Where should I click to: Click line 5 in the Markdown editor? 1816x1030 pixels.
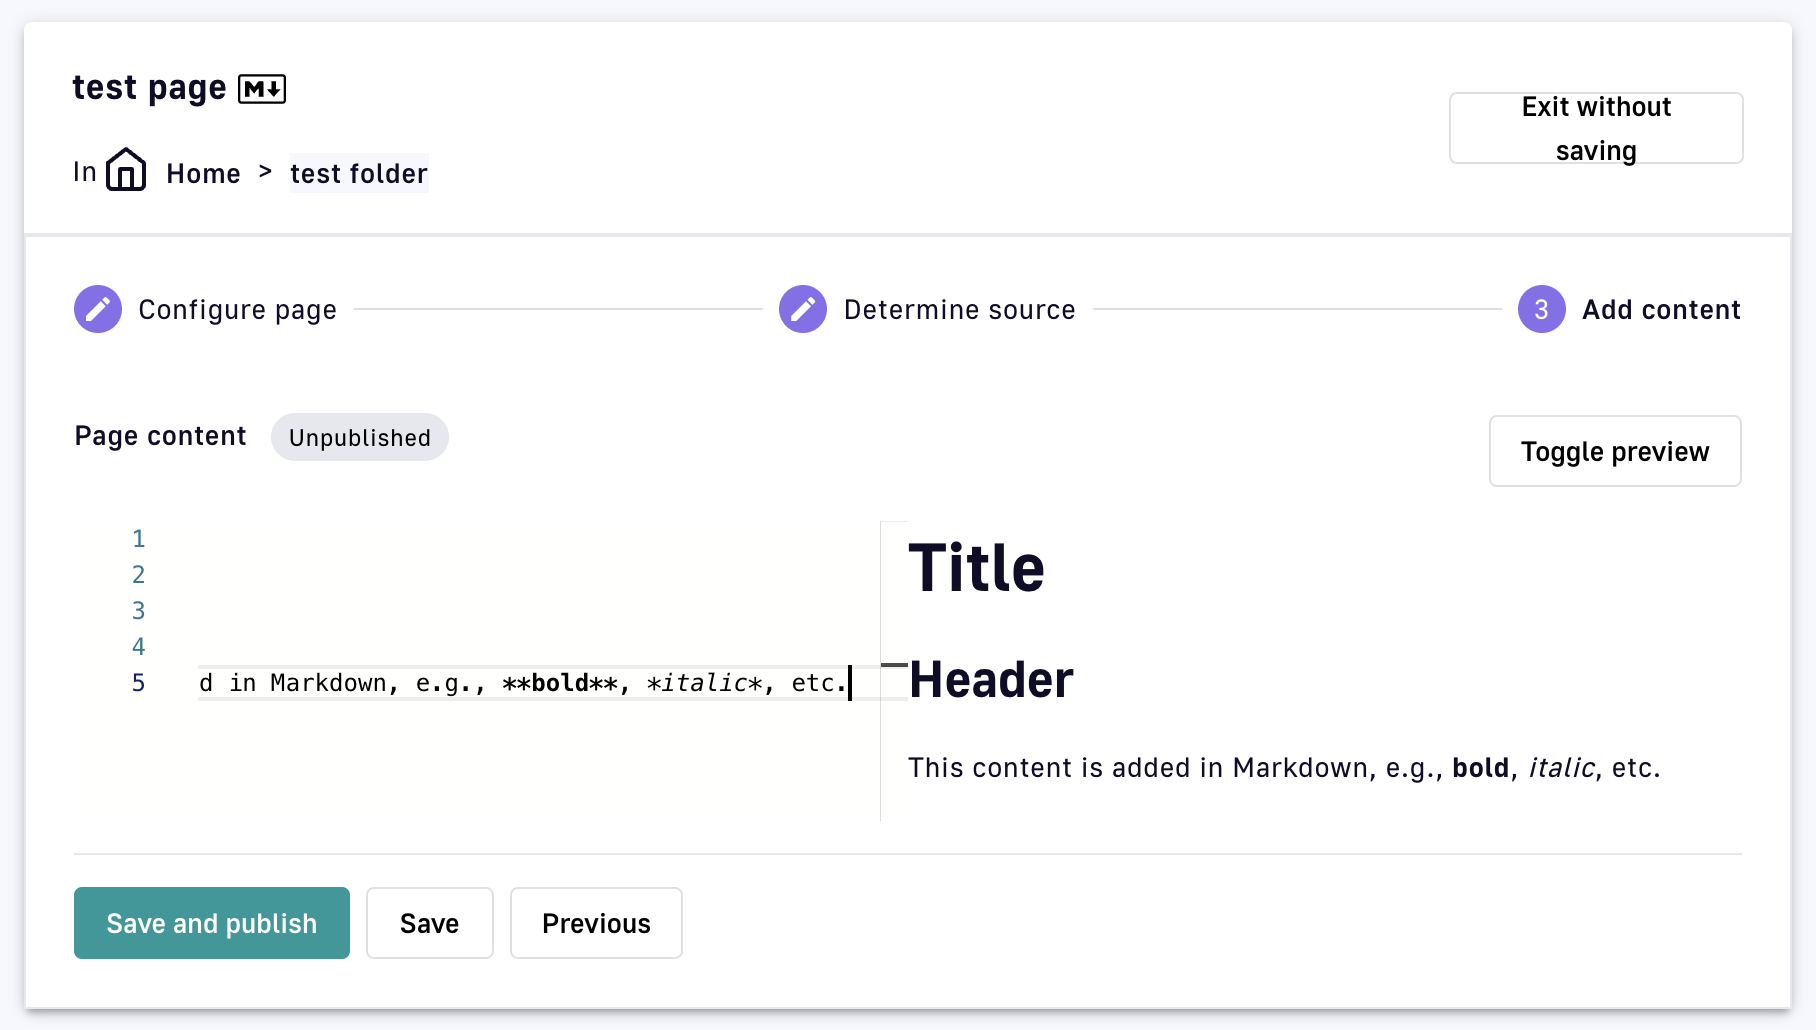tap(520, 683)
